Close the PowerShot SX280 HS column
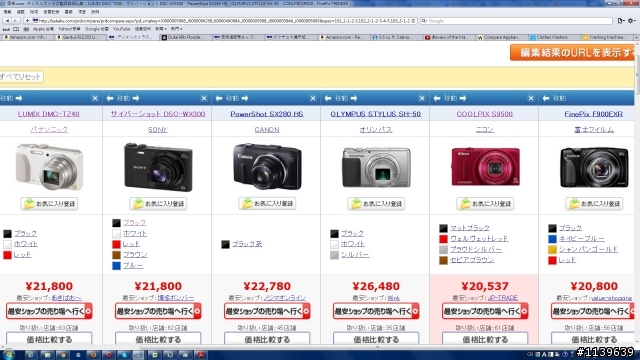 pyautogui.click(x=313, y=98)
